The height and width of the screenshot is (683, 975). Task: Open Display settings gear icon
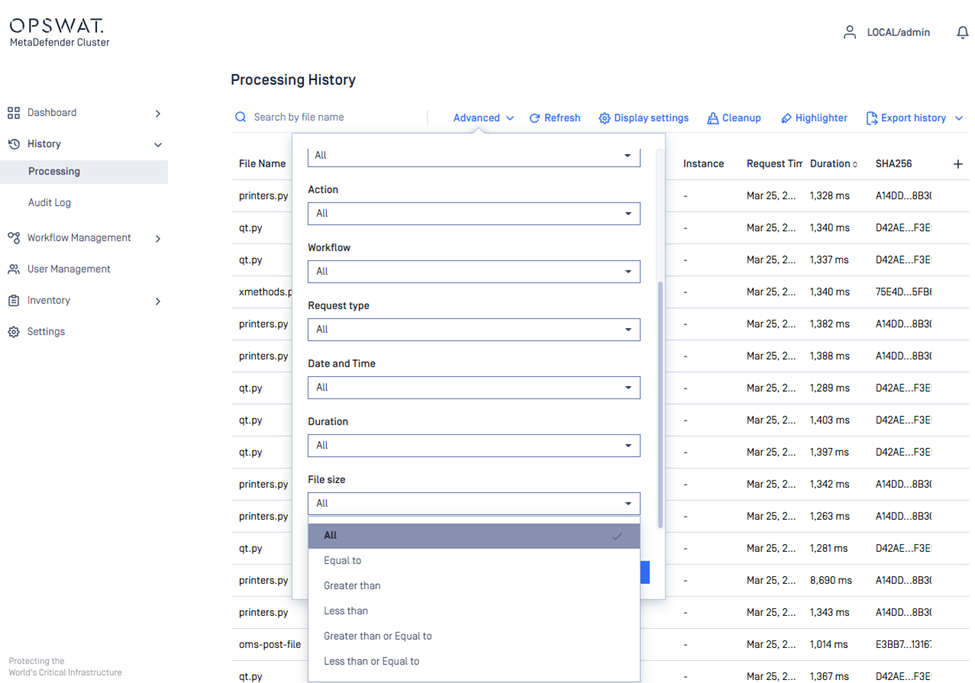[x=604, y=118]
